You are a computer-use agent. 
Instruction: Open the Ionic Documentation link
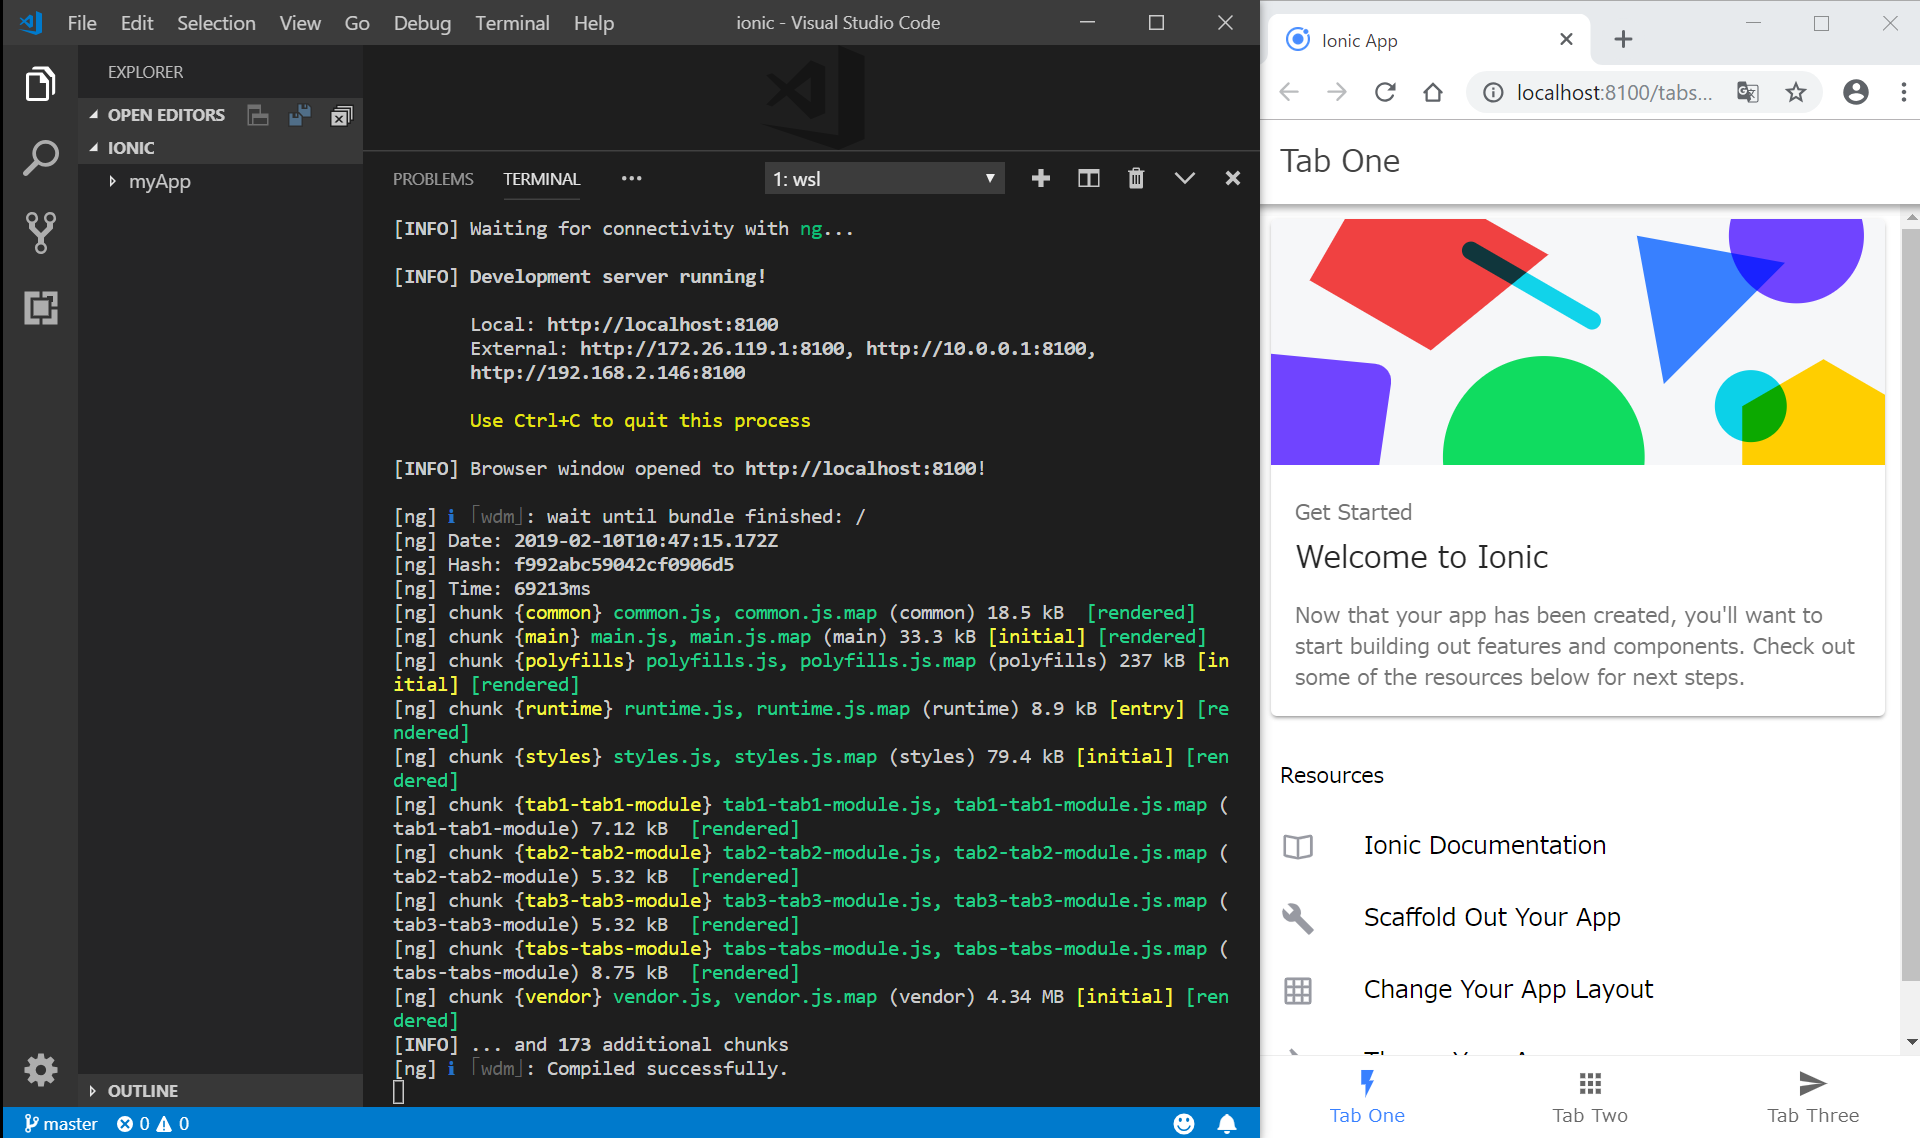(1484, 846)
